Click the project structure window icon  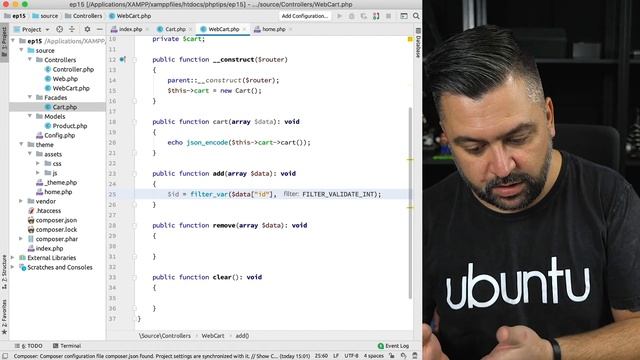point(404,16)
